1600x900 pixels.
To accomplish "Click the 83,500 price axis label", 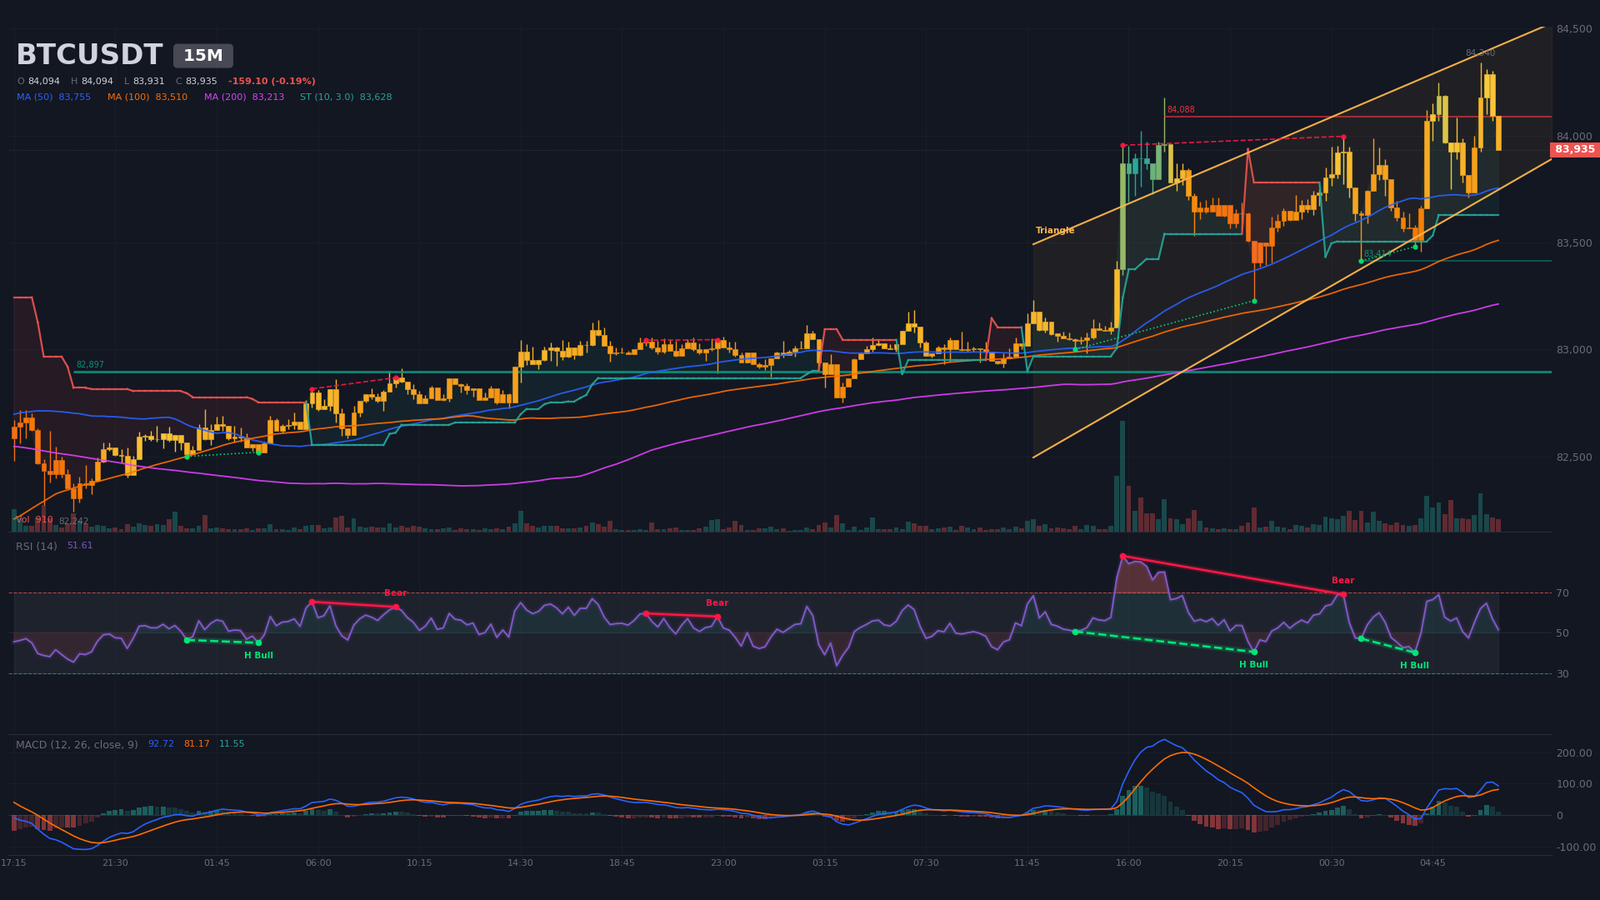I will [1574, 243].
